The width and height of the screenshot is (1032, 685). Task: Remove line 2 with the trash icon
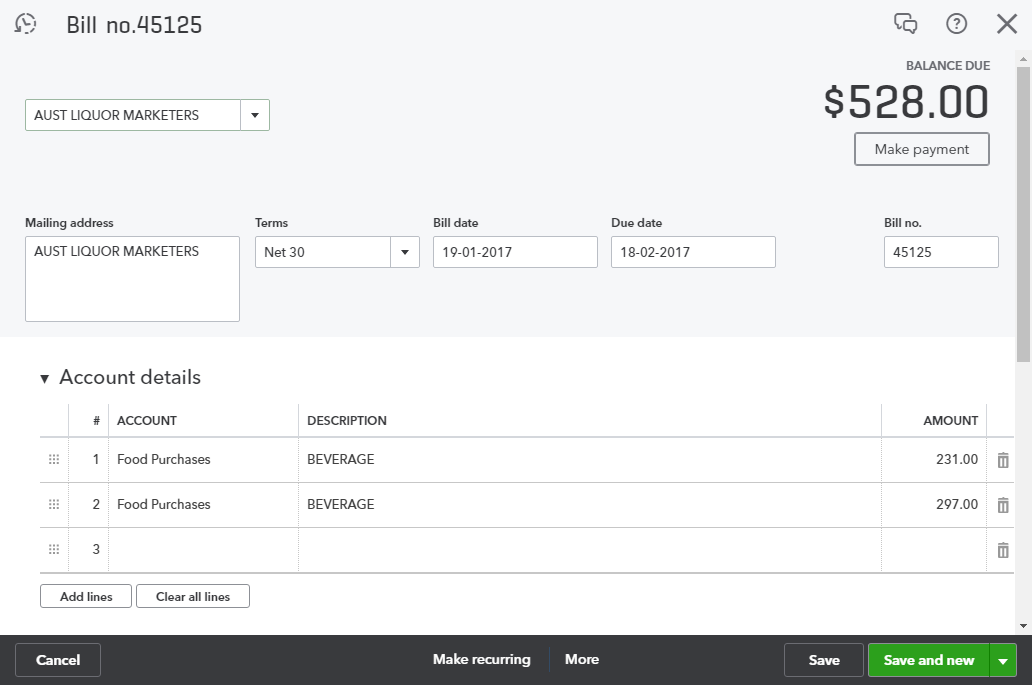click(x=1002, y=504)
